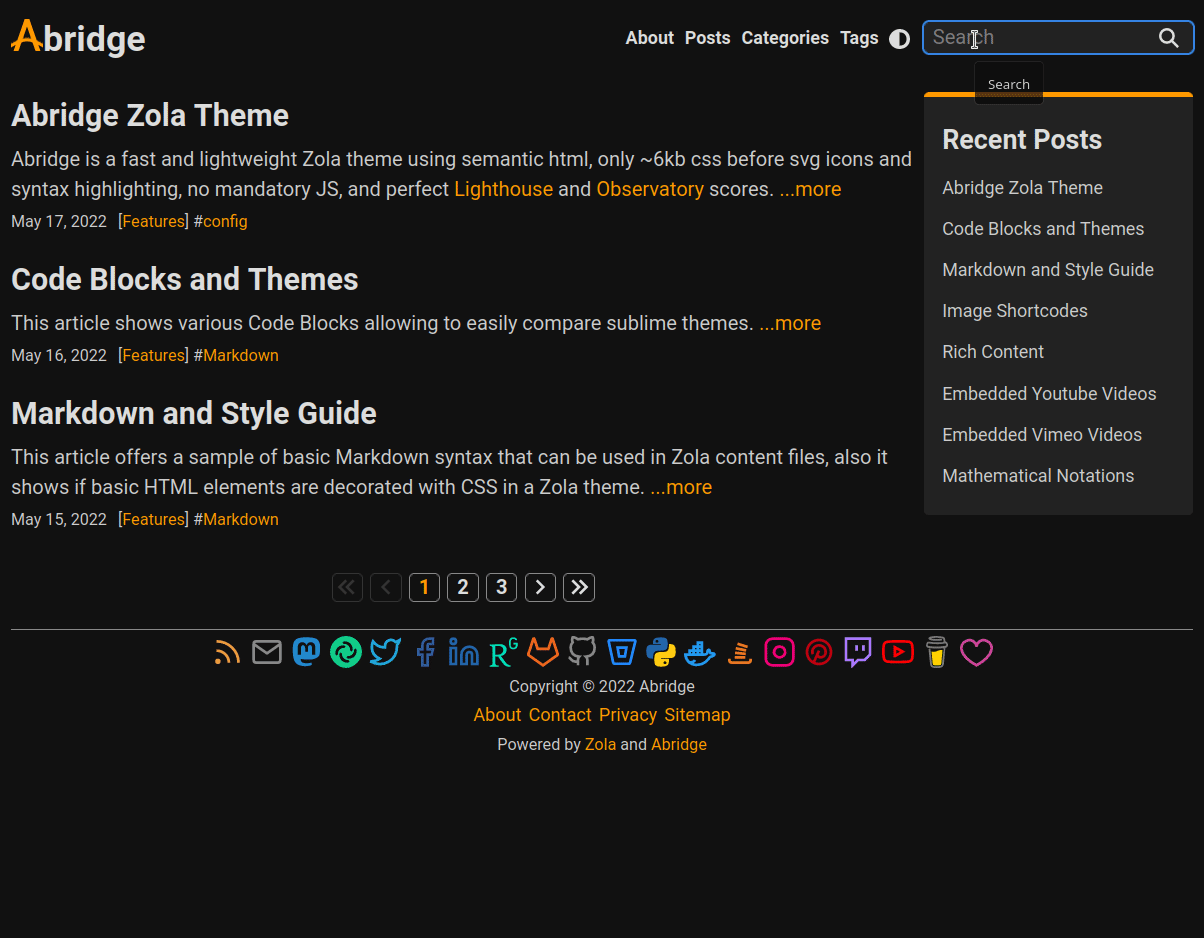Click the pink heart sponsor icon

(x=976, y=653)
